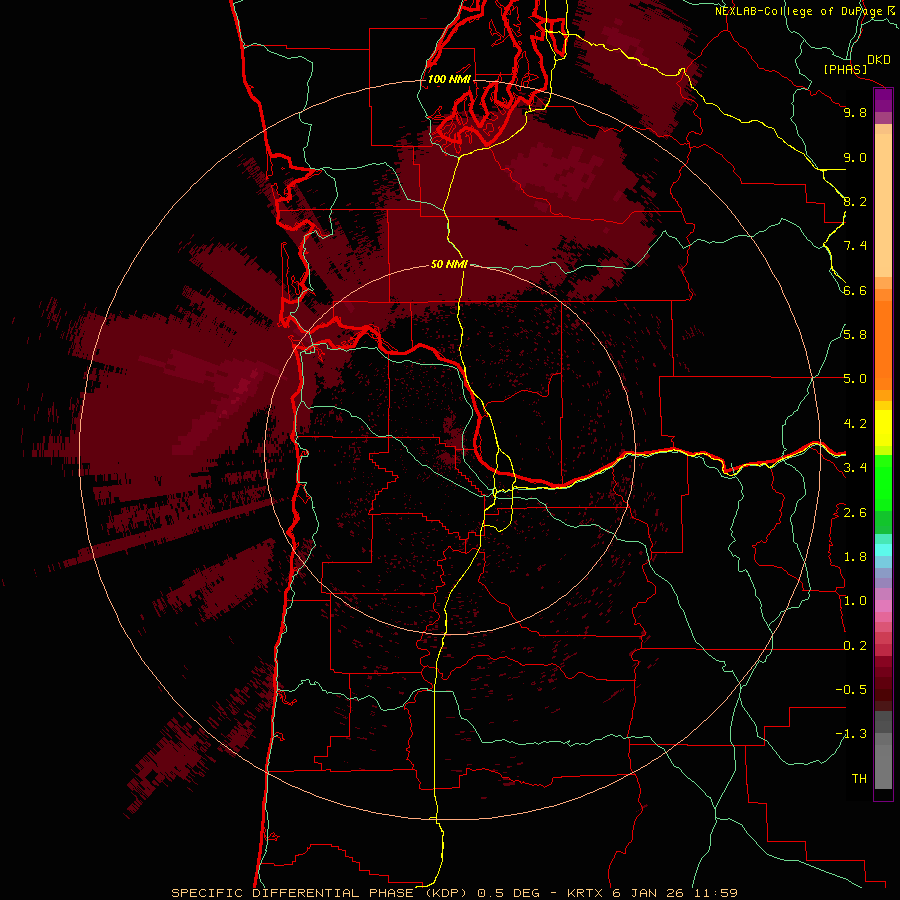Viewport: 900px width, 900px height.
Task: Click the 3.4 scale value
Action: pyautogui.click(x=855, y=468)
